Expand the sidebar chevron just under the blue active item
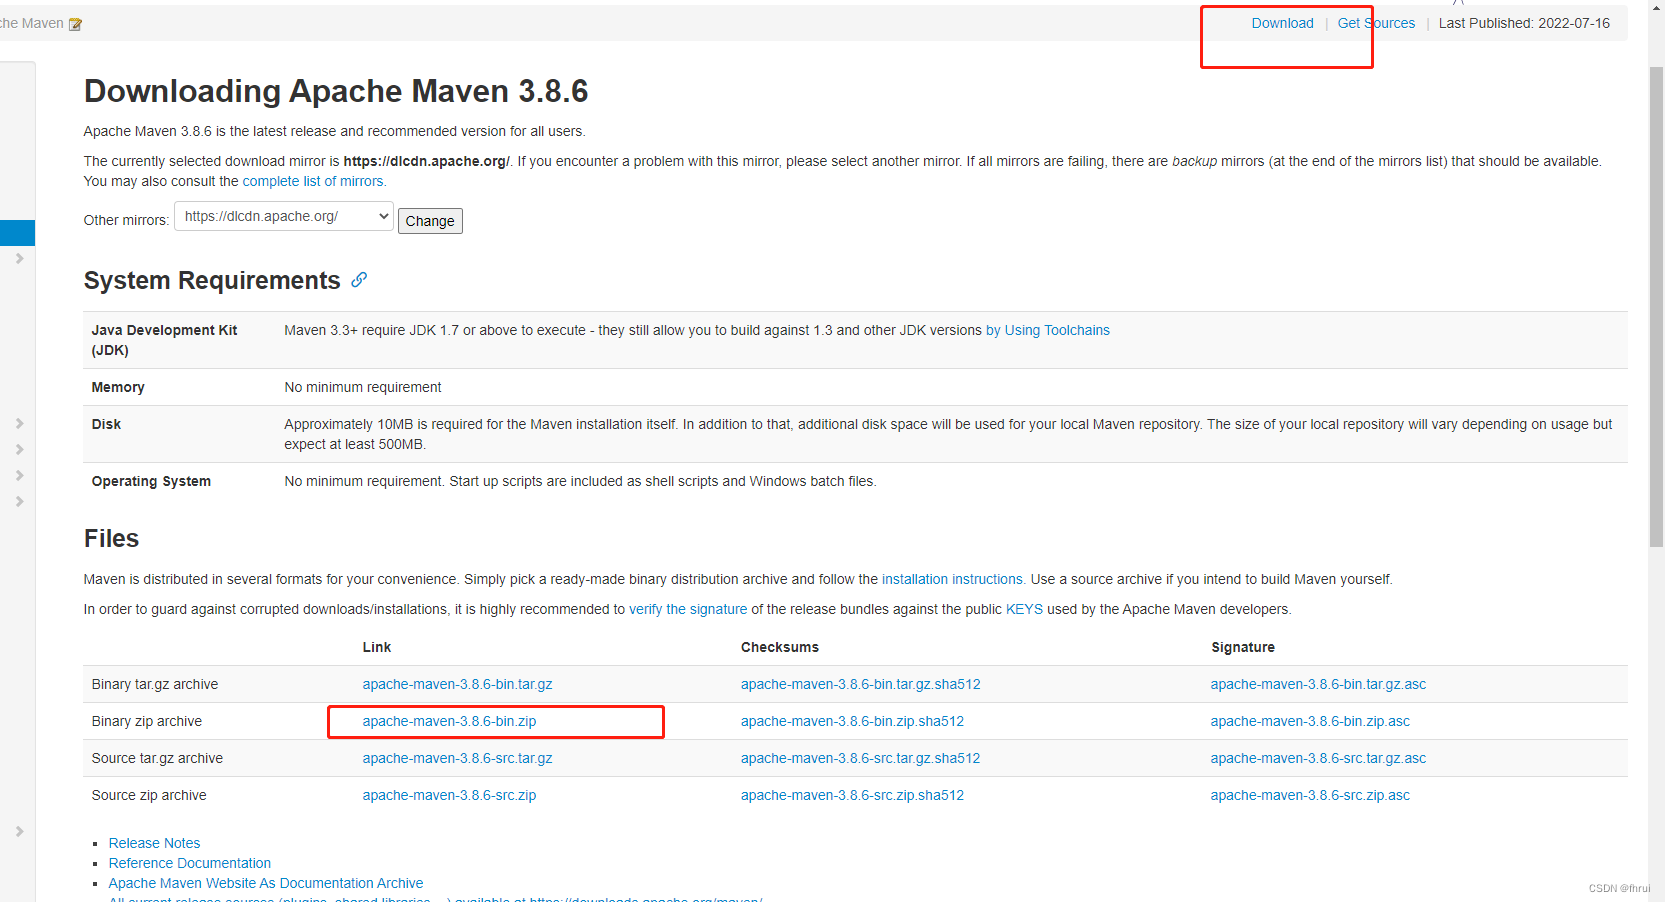 [x=19, y=258]
